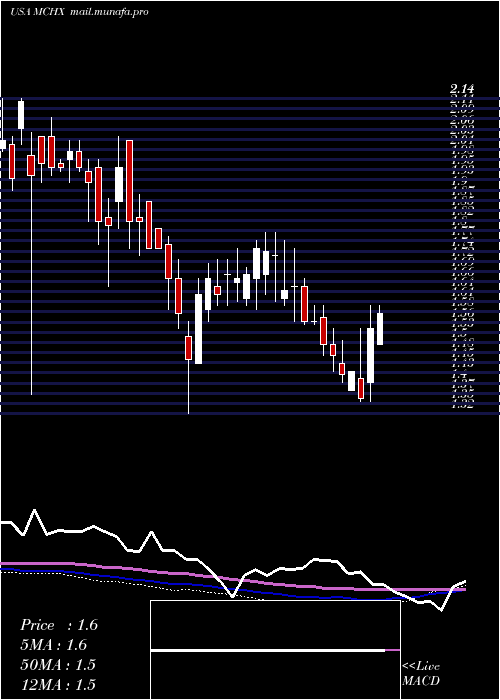Click the 2.14 top price label
Viewport: 500px width, 700px height.
click(462, 89)
